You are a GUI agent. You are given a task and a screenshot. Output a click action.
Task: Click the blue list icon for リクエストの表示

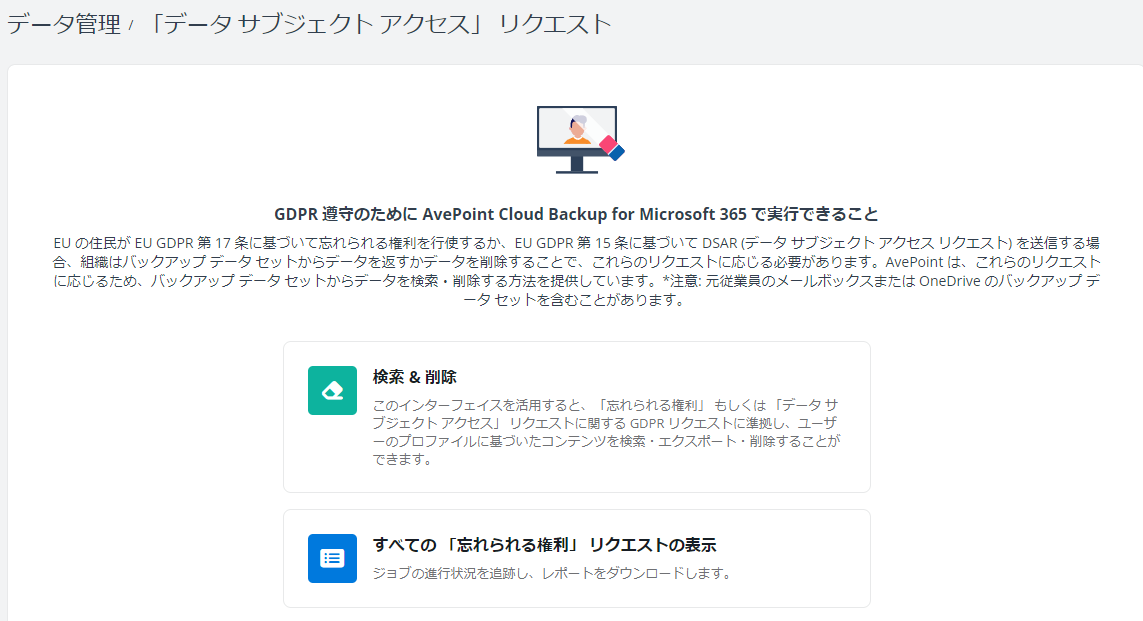coord(332,558)
